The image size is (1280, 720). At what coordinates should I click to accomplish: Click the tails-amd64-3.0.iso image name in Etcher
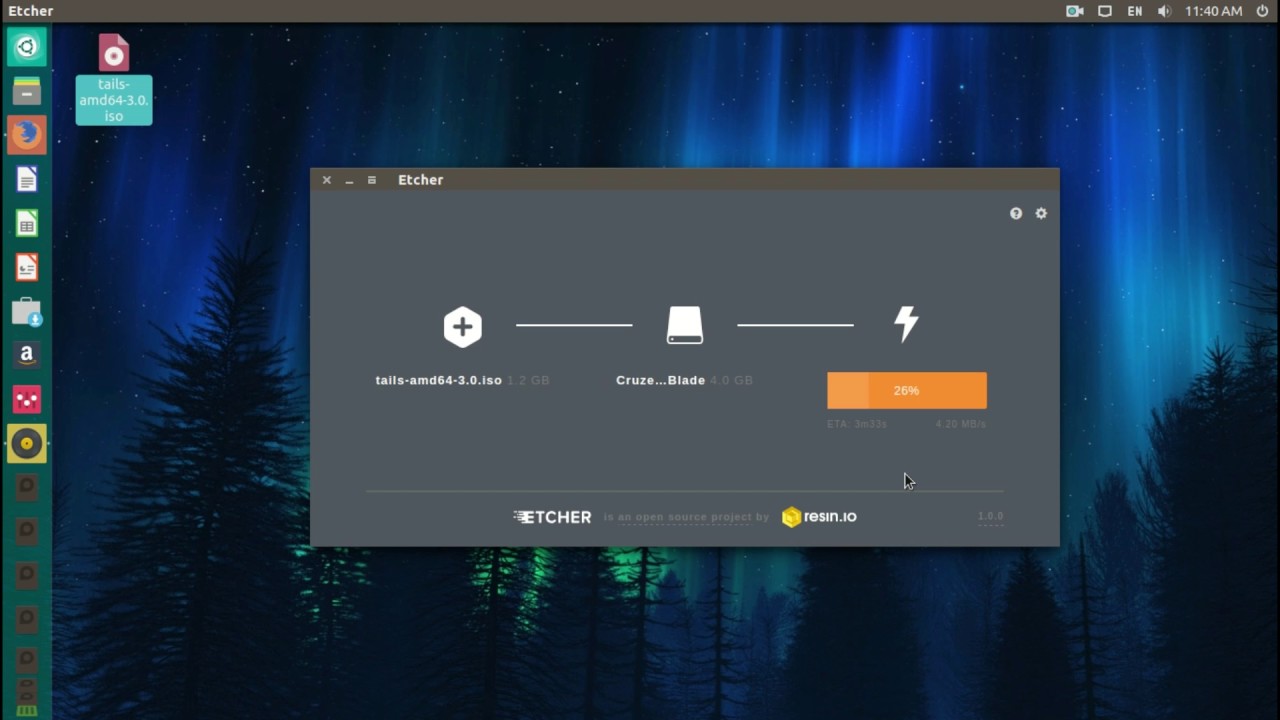[438, 380]
